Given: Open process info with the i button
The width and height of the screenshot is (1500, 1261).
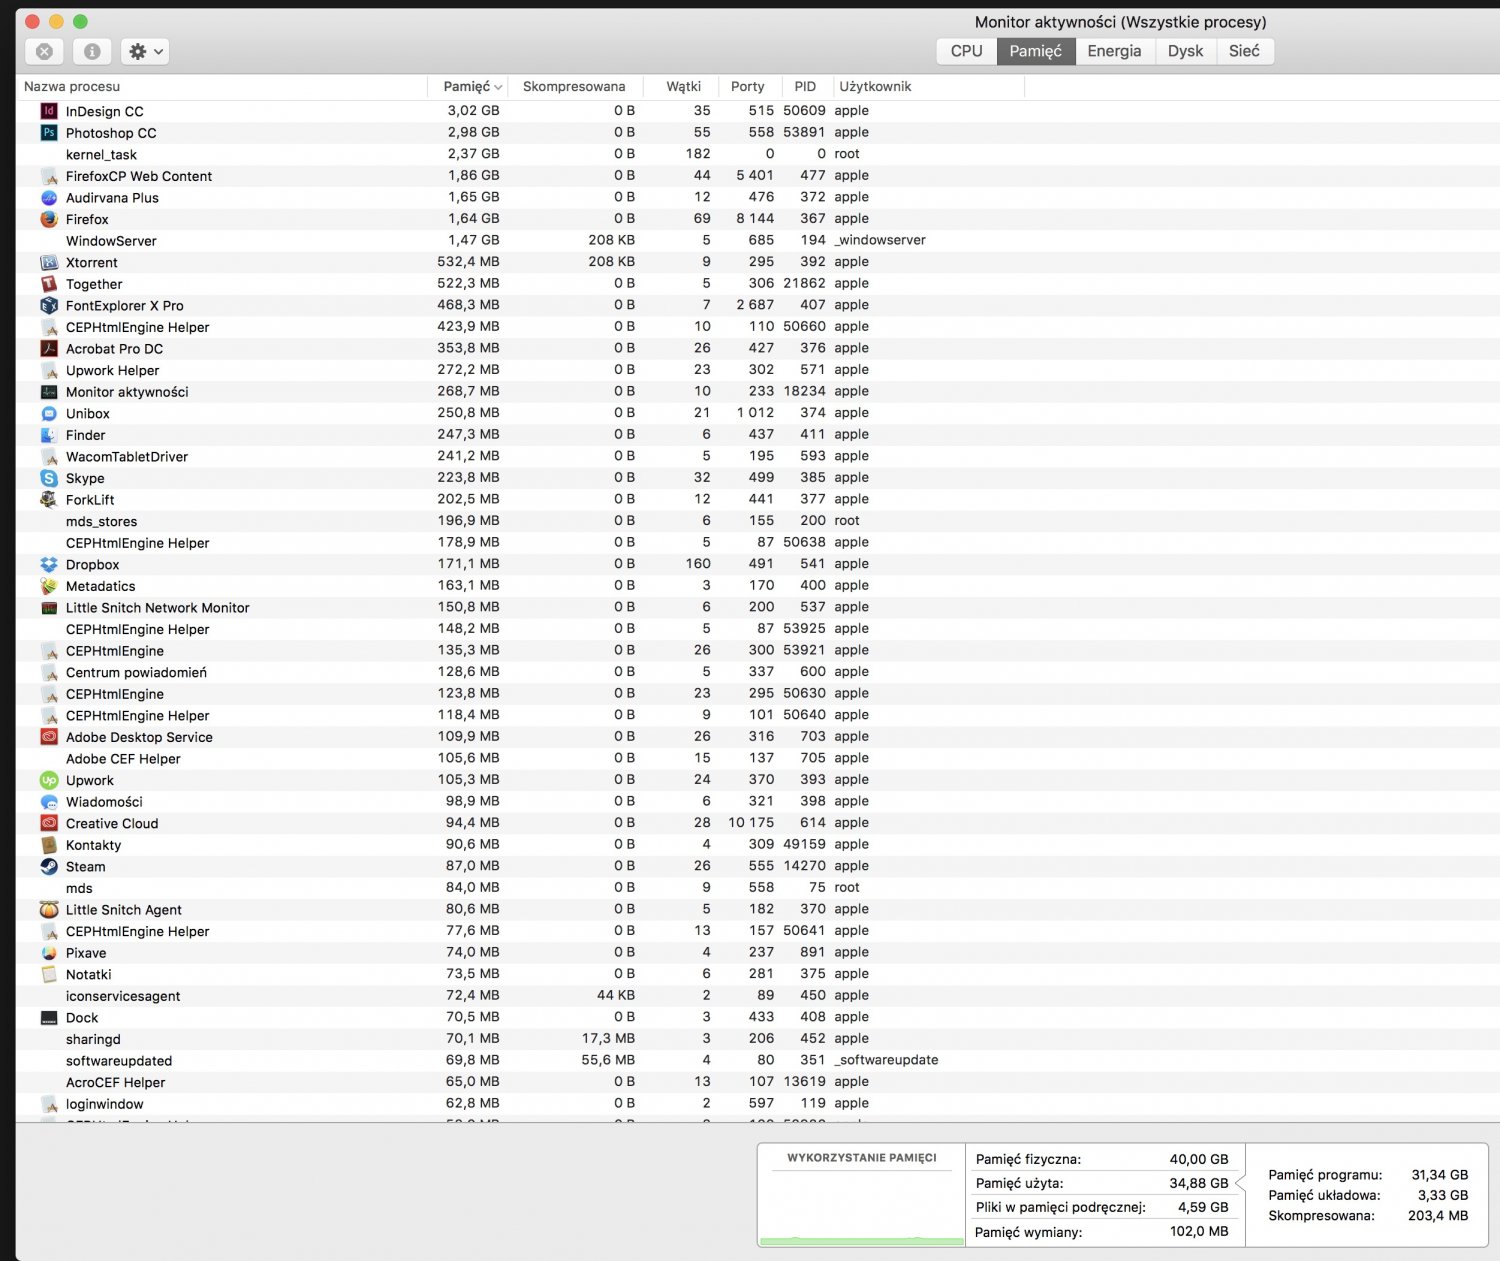Looking at the screenshot, I should [92, 51].
